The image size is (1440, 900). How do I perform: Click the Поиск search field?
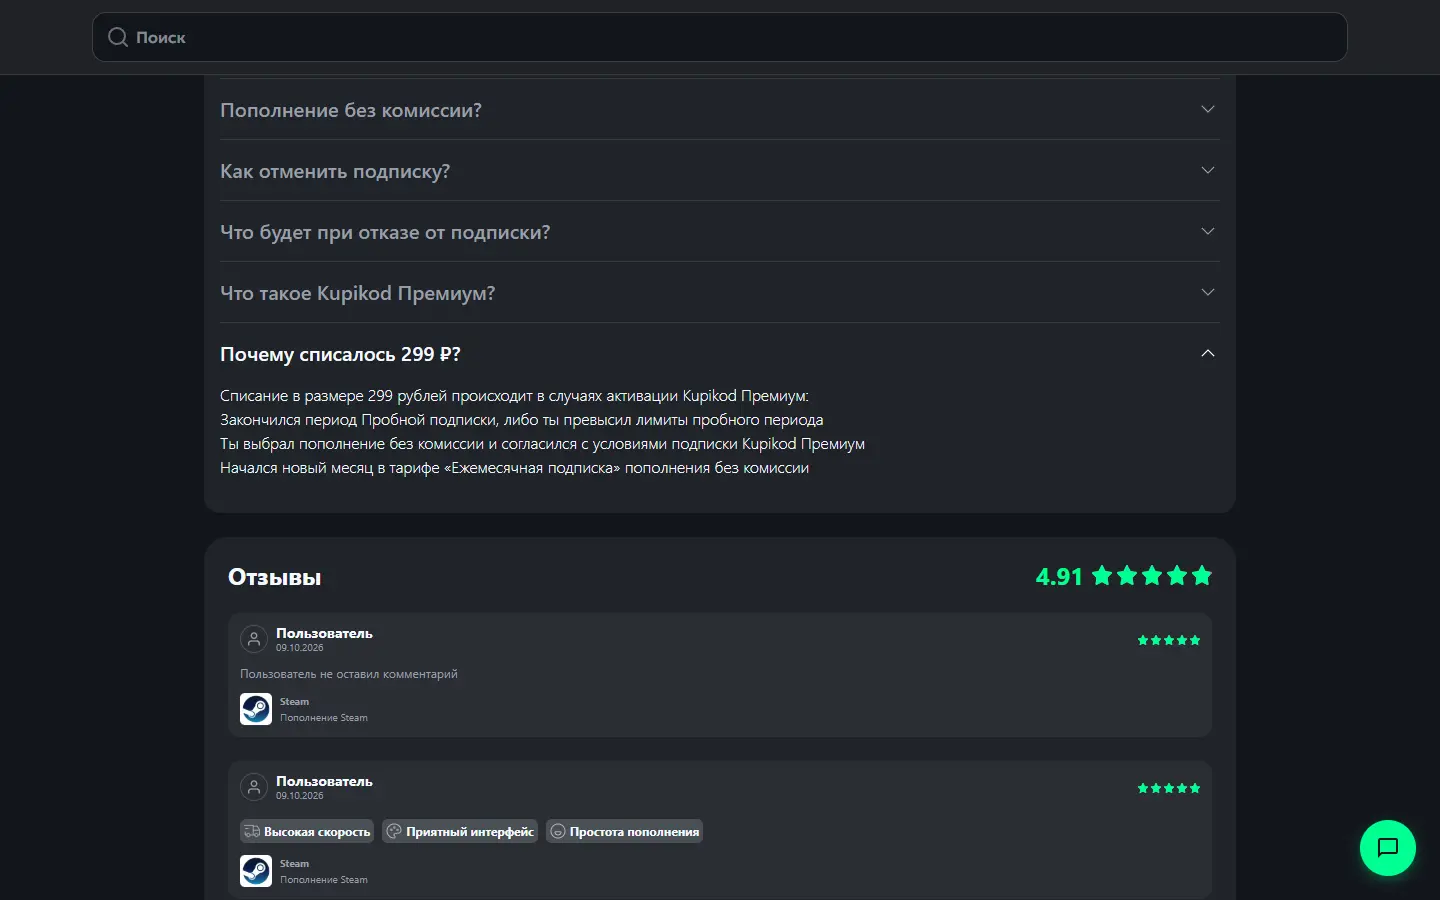tap(720, 37)
